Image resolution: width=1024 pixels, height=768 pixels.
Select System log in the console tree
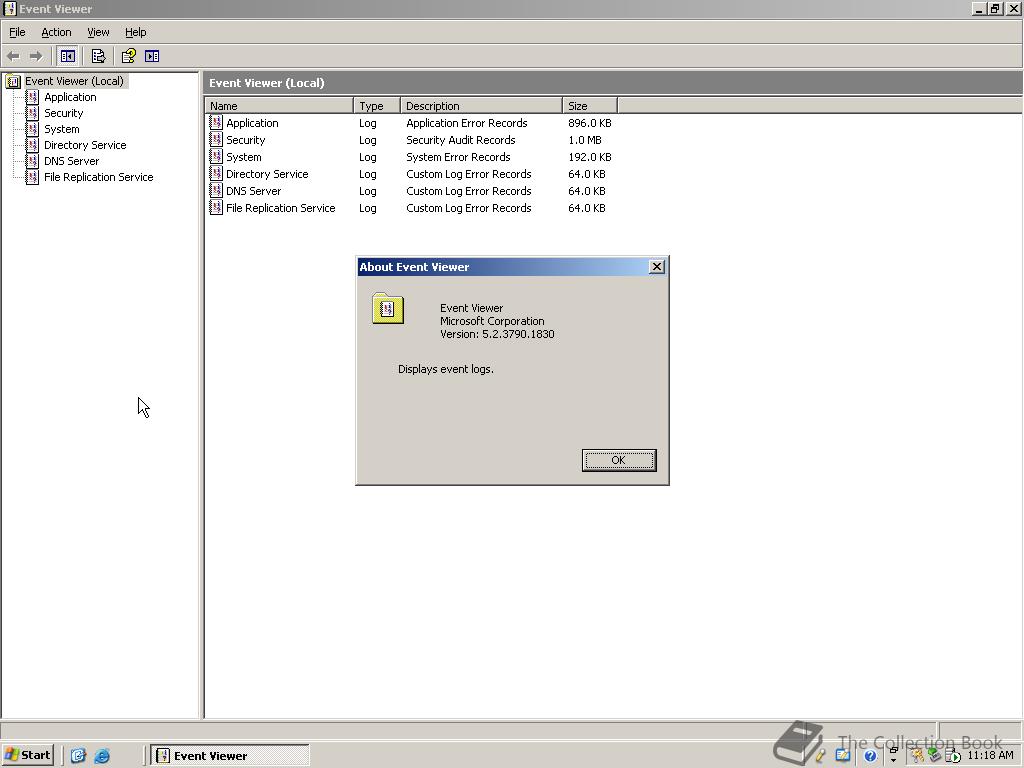[61, 129]
